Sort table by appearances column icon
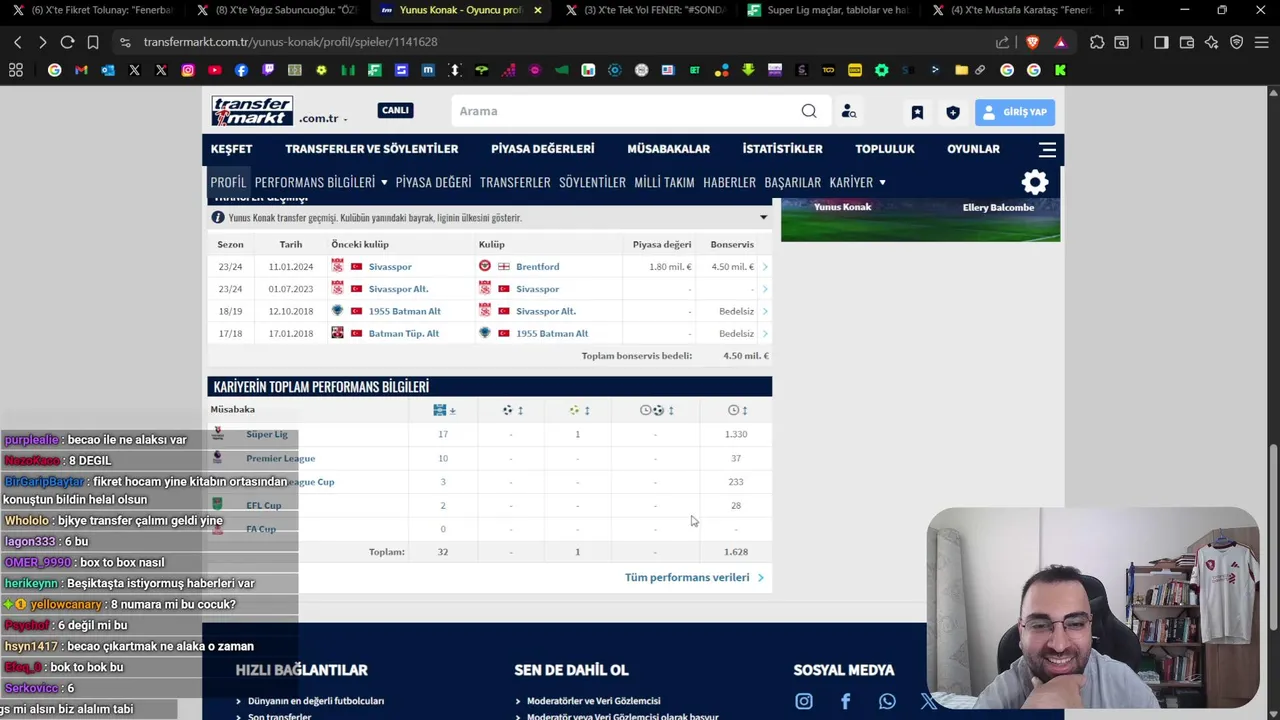The image size is (1280, 720). pyautogui.click(x=443, y=410)
